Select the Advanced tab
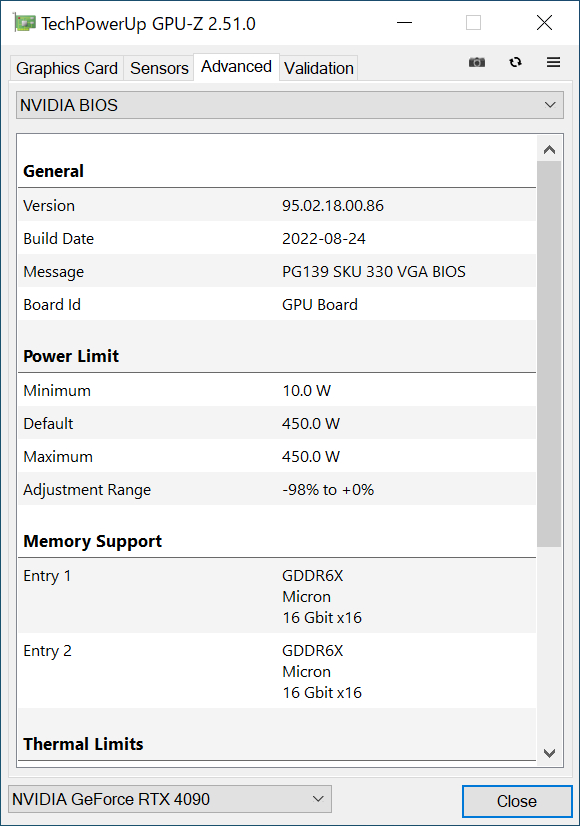580x826 pixels. coord(237,67)
